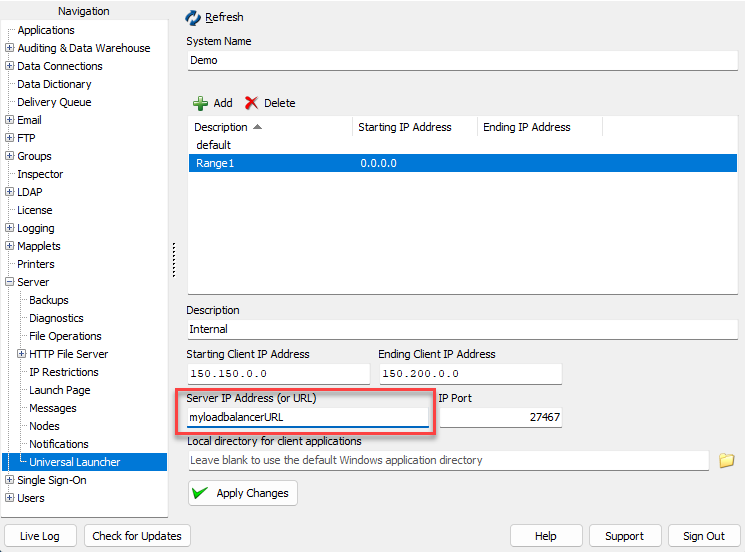745x552 pixels.
Task: Click the Ending IP Address column header
Action: [540, 127]
